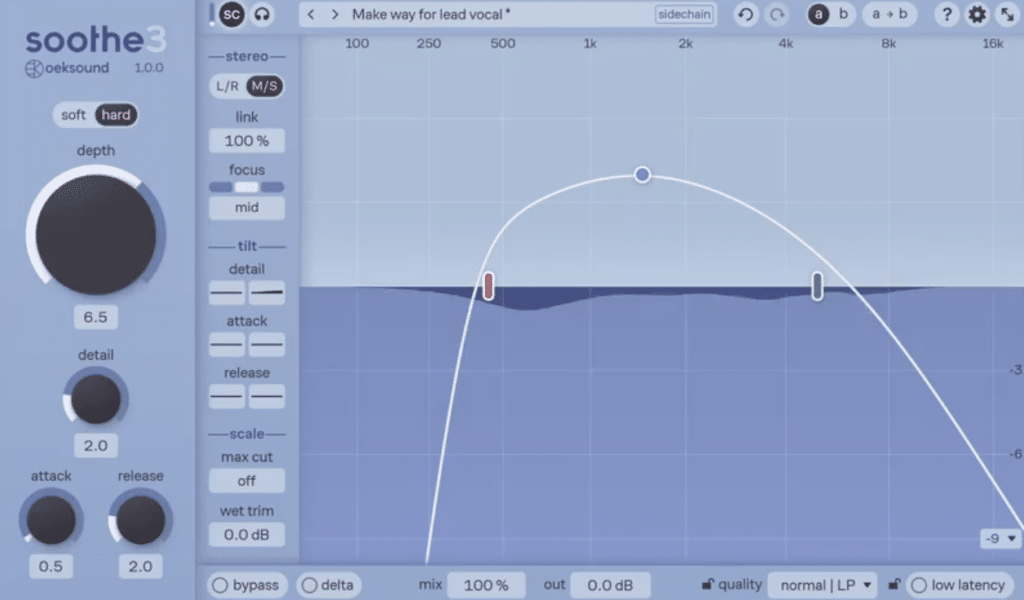Open settings gear icon
The width and height of the screenshot is (1024, 600).
pyautogui.click(x=977, y=14)
